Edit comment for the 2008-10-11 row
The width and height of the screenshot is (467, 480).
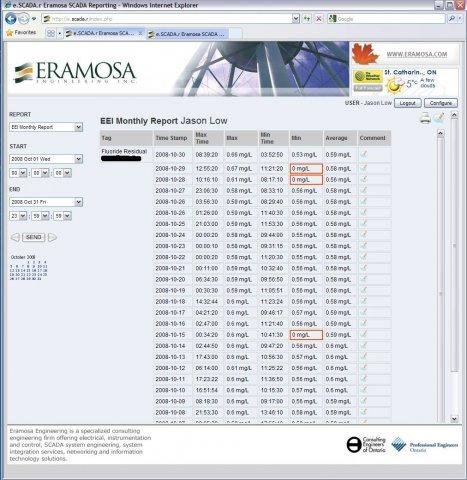(x=364, y=378)
